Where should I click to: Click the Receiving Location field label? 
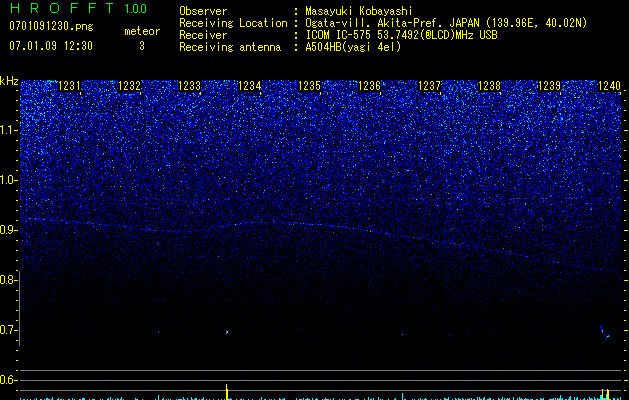click(x=233, y=23)
